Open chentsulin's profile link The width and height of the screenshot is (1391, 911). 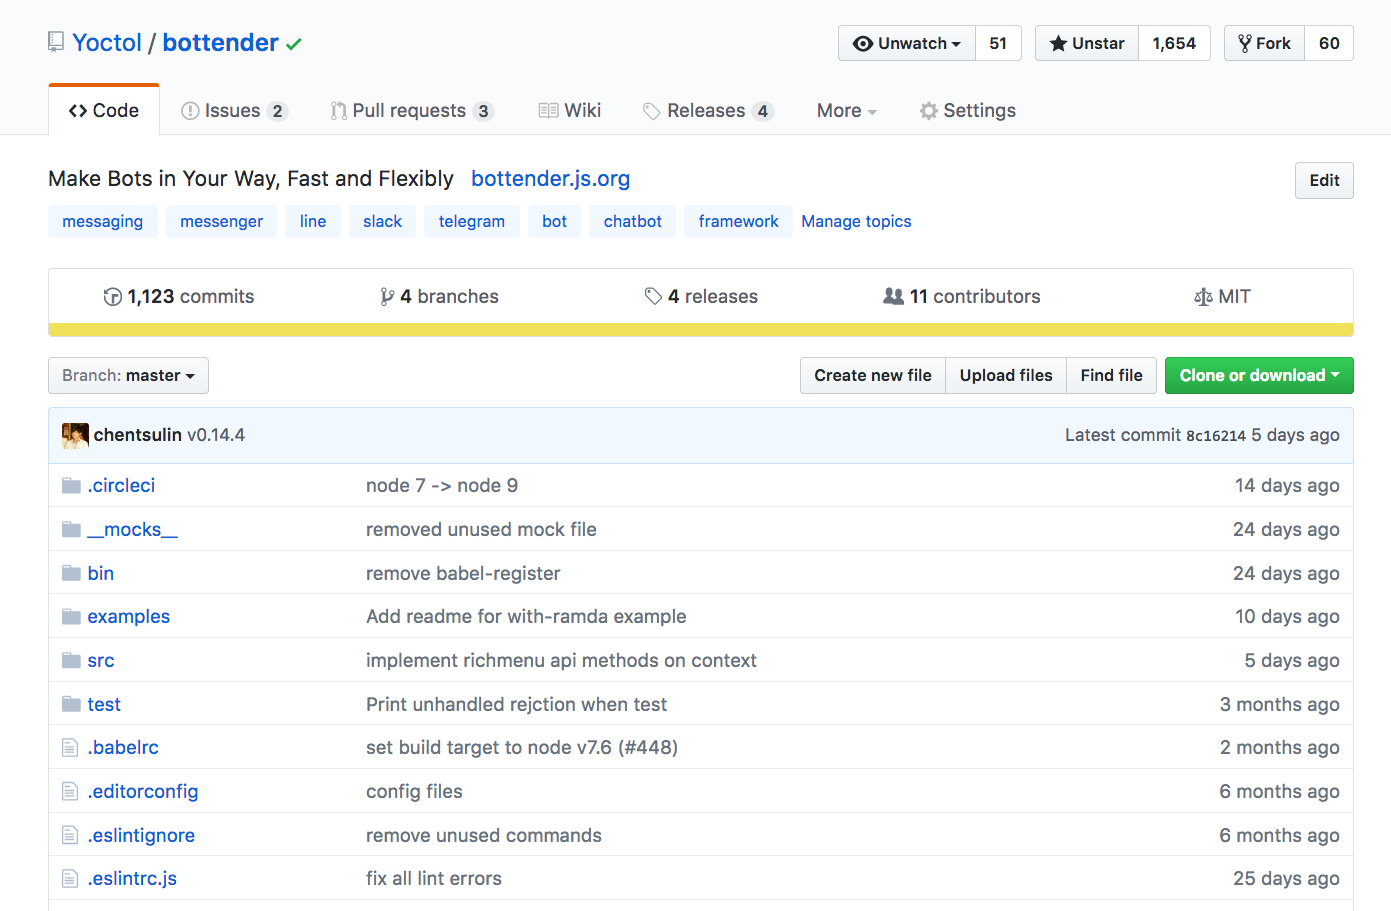click(x=138, y=435)
